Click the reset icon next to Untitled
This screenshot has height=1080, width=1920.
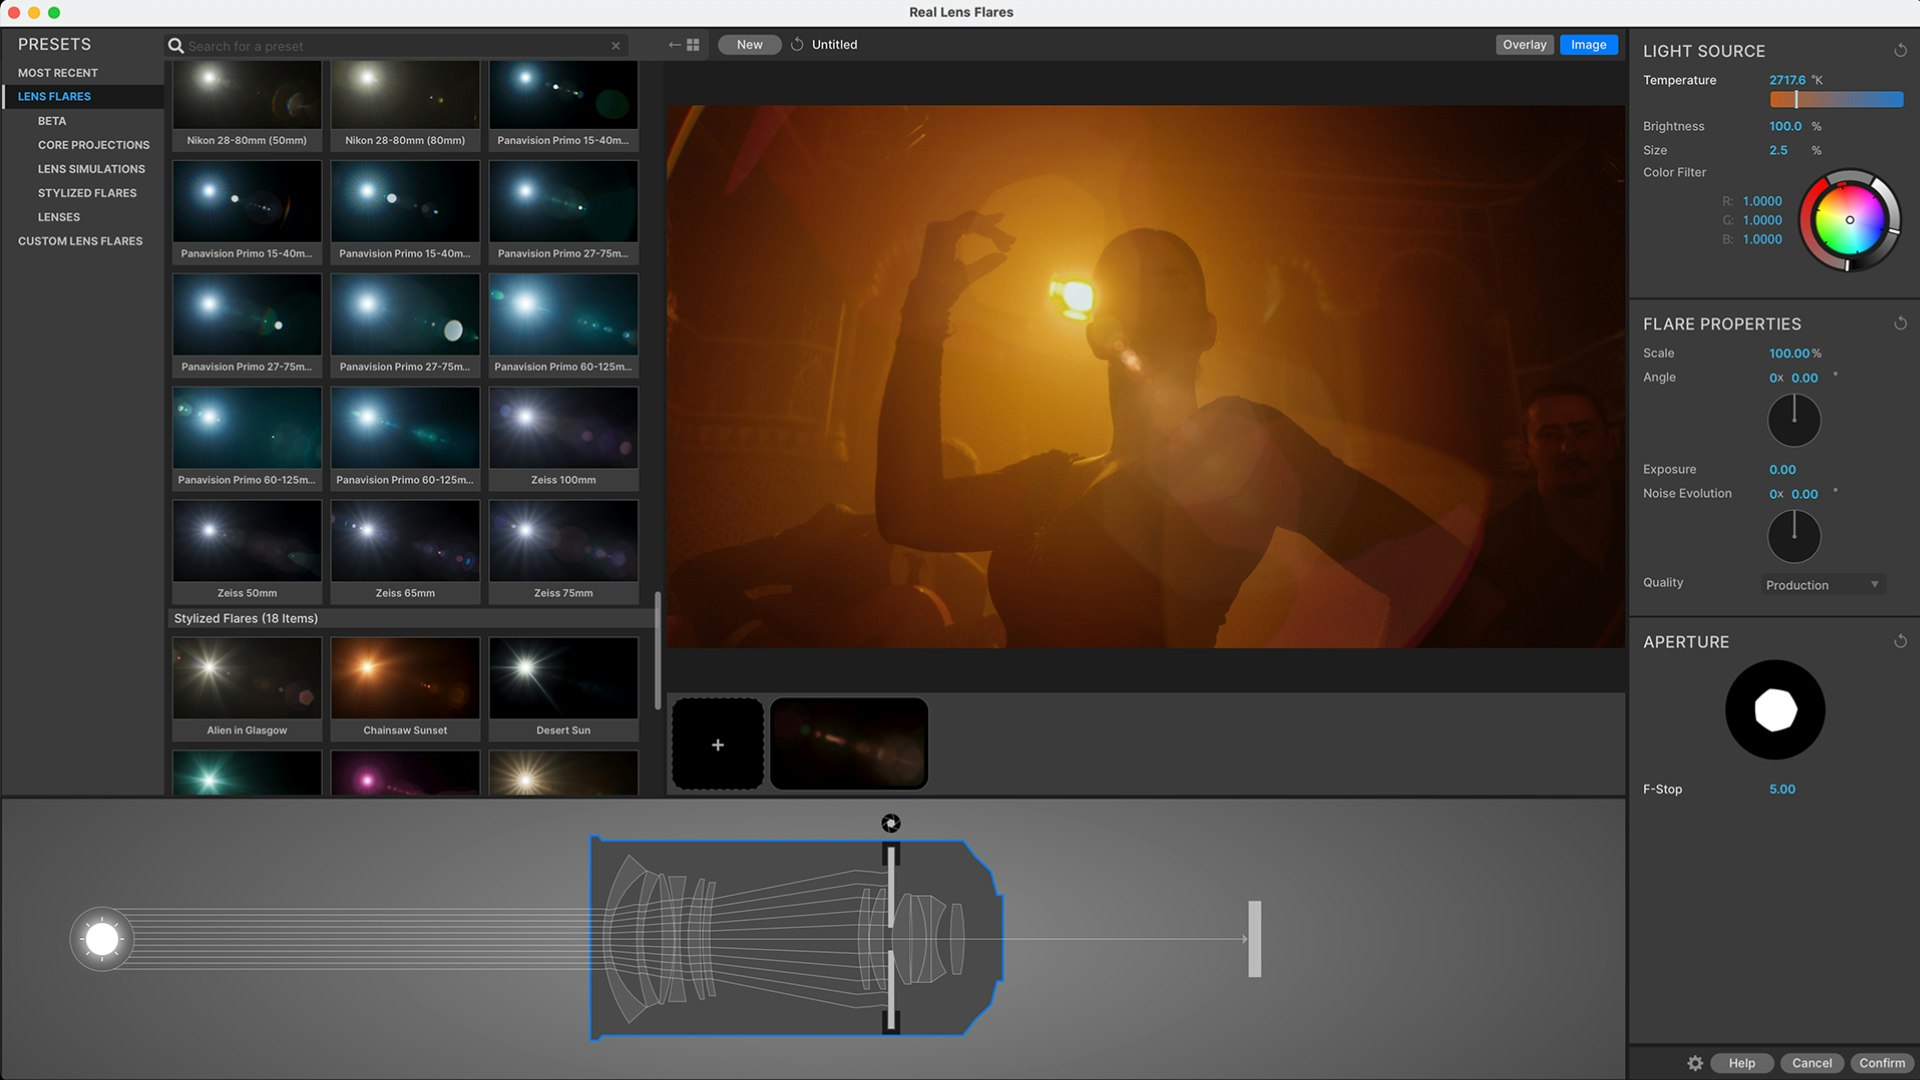coord(797,45)
